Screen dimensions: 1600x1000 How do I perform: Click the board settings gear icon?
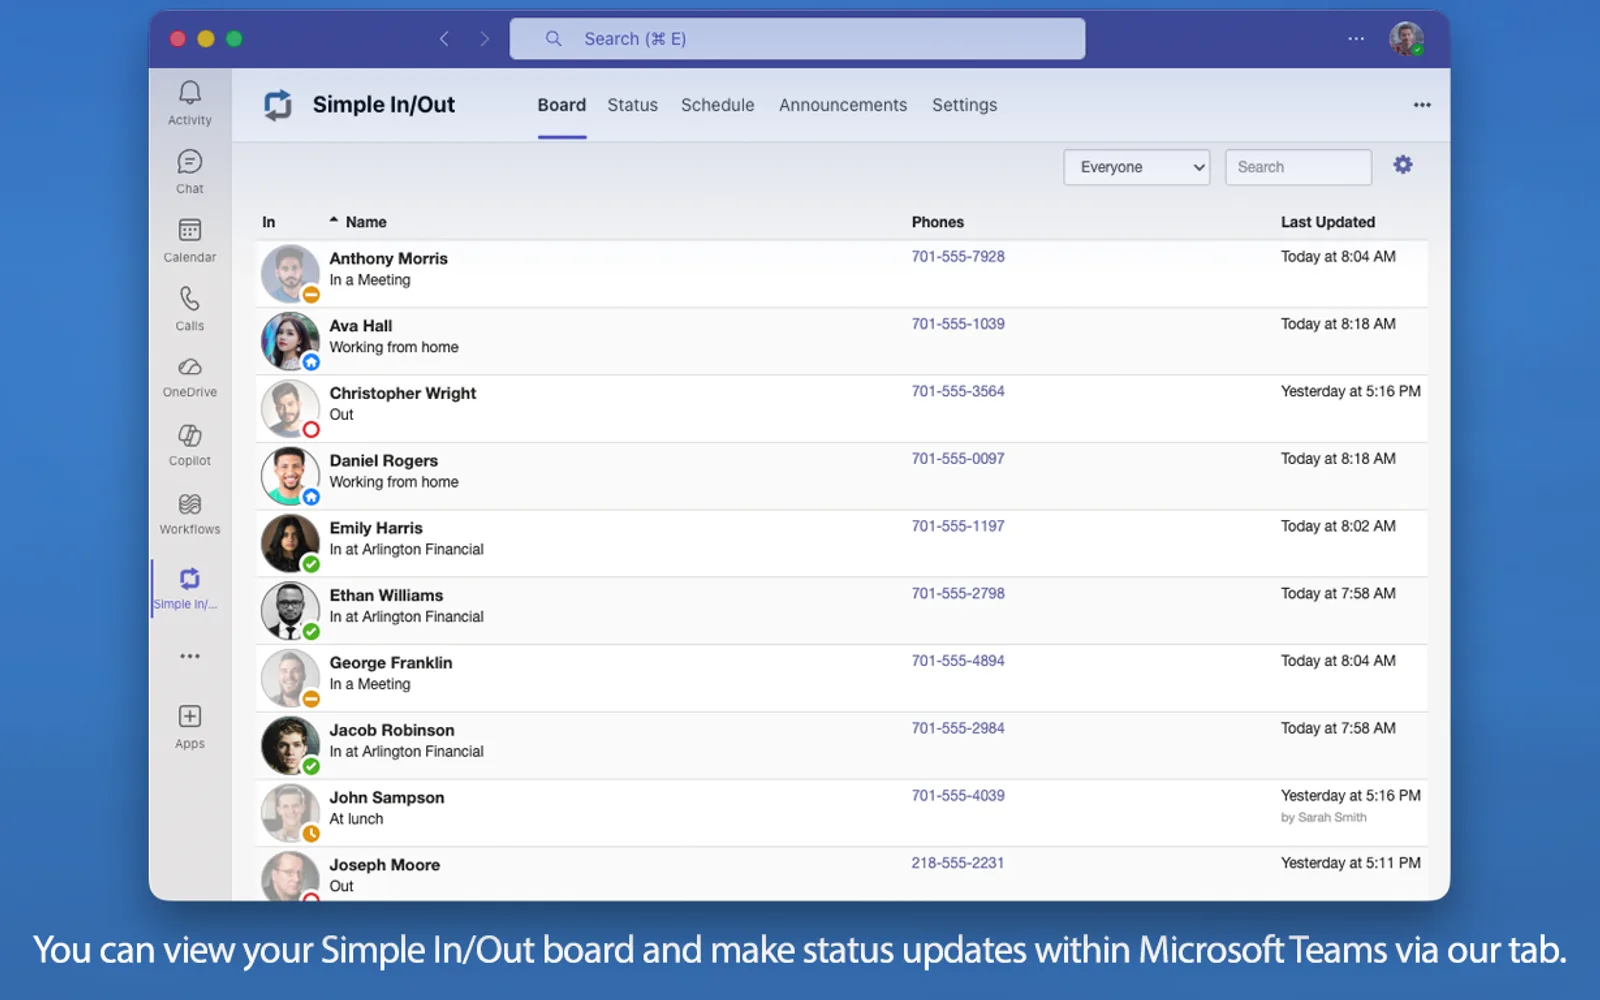pos(1403,165)
